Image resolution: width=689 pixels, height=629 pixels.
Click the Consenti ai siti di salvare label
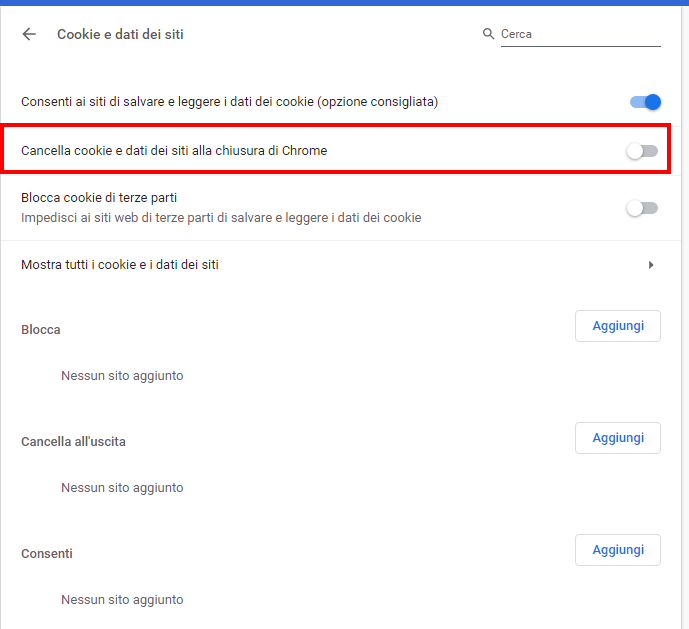(x=229, y=102)
